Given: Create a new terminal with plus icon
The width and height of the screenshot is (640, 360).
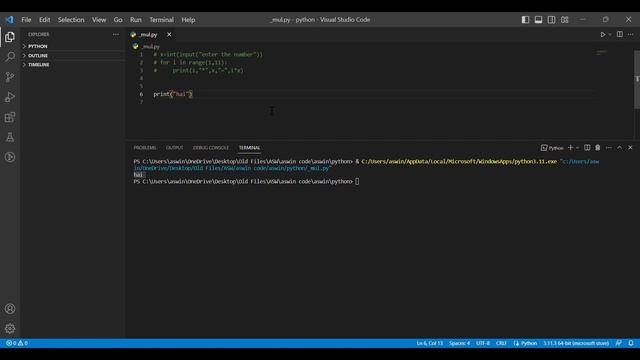Looking at the screenshot, I should click(x=571, y=147).
